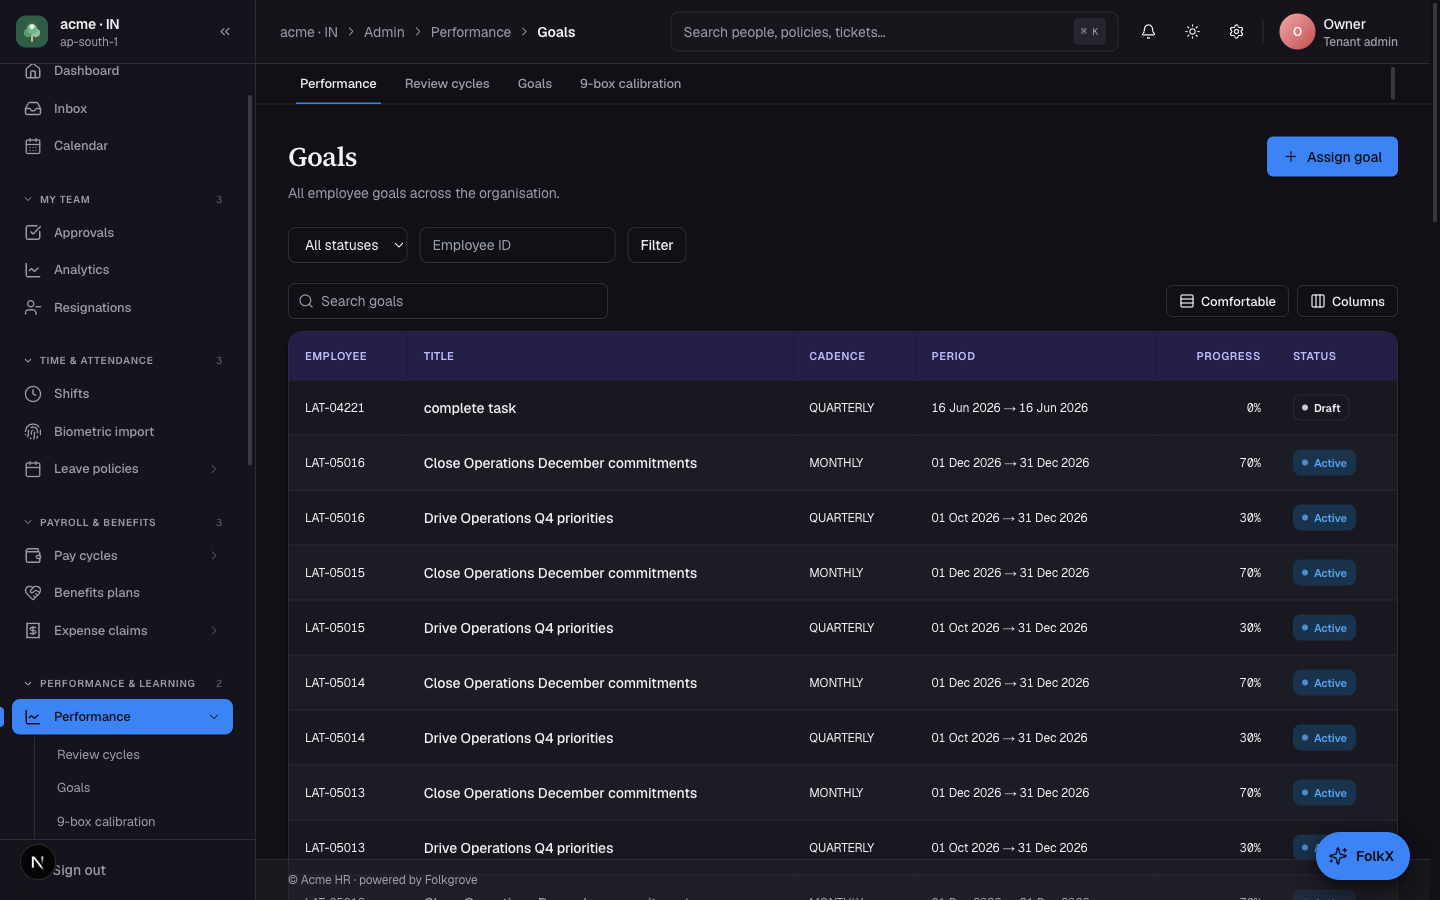Toggle Comfortable density view
This screenshot has width=1440, height=900.
tap(1227, 301)
